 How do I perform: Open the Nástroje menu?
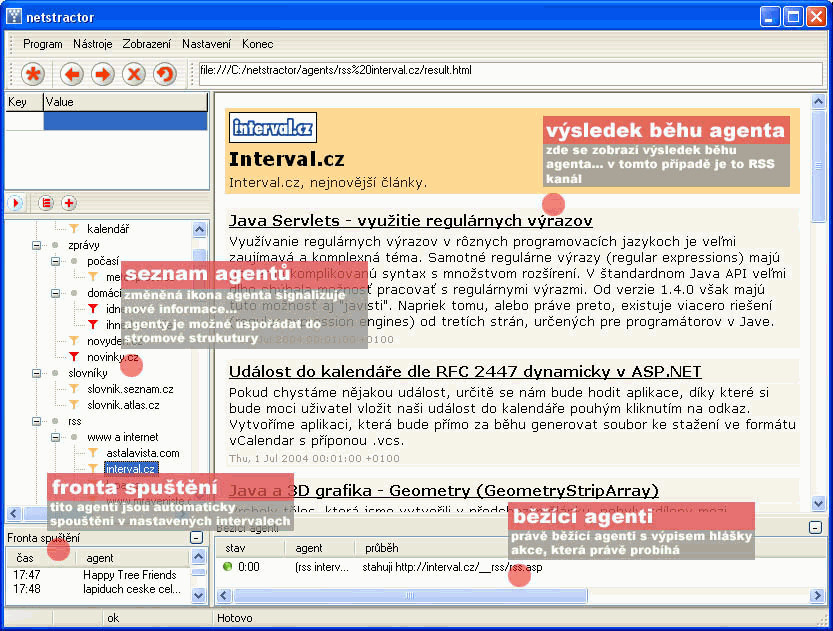coord(92,44)
